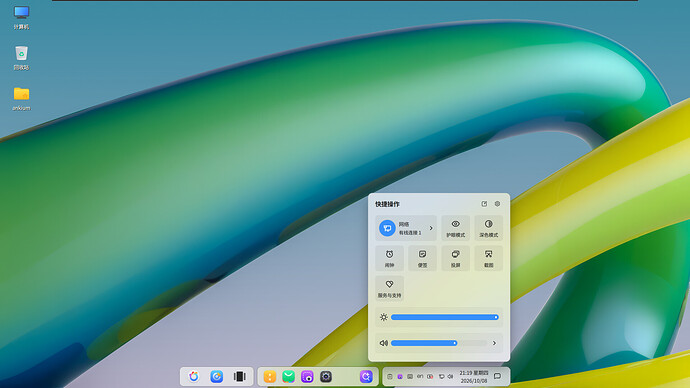690x388 pixels.
Task: Switch the input method via the 'en' tray indicator
Action: [420, 377]
